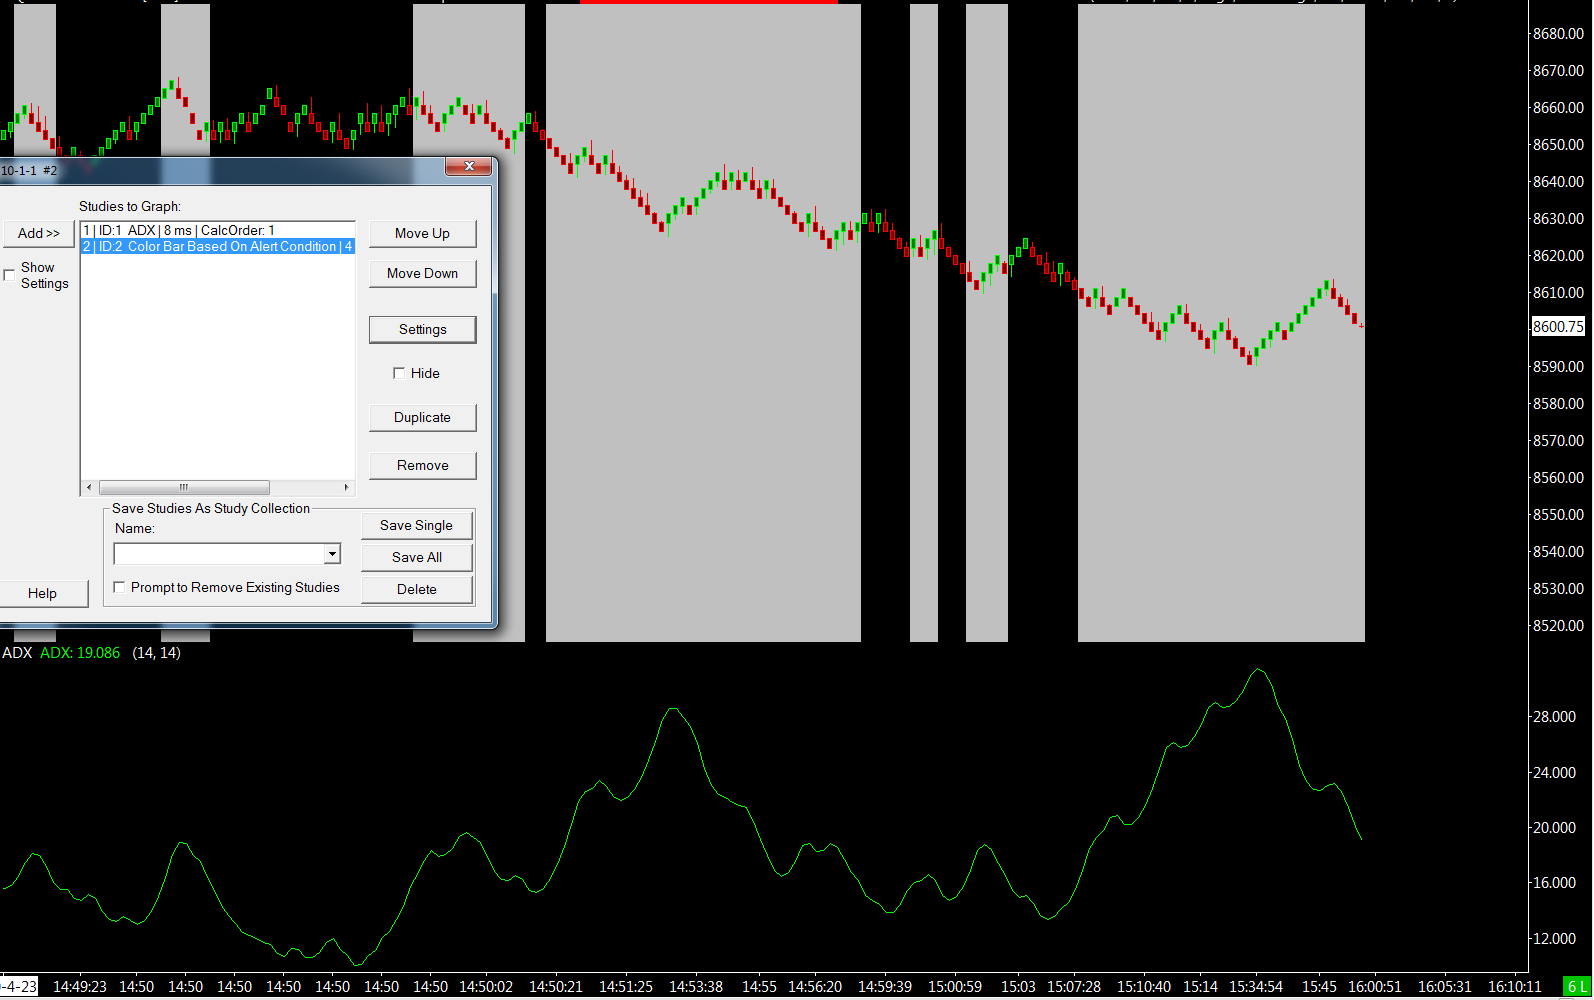Click Save Single for the study collection
The width and height of the screenshot is (1594, 1000).
[x=416, y=525]
